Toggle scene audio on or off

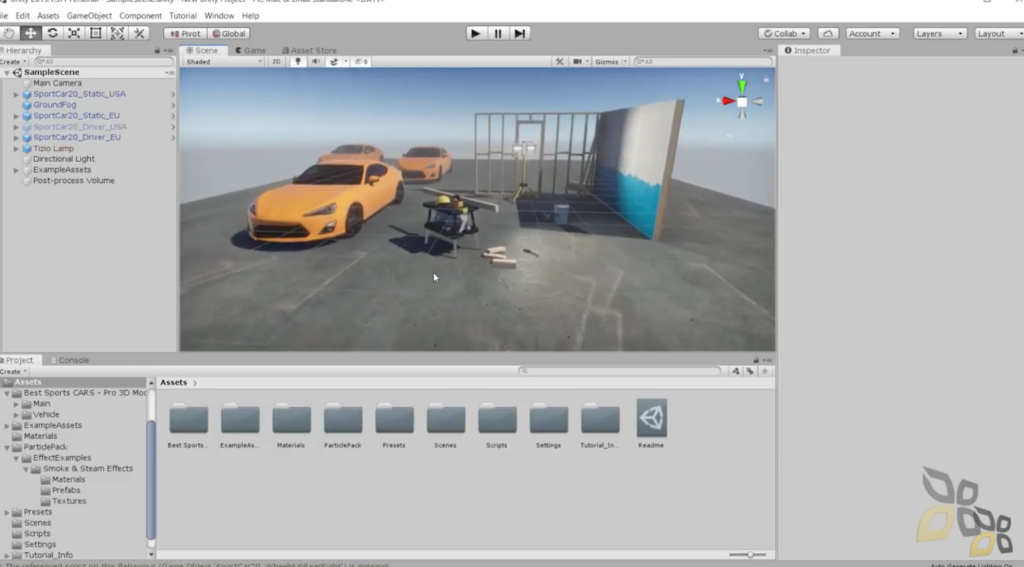(315, 61)
